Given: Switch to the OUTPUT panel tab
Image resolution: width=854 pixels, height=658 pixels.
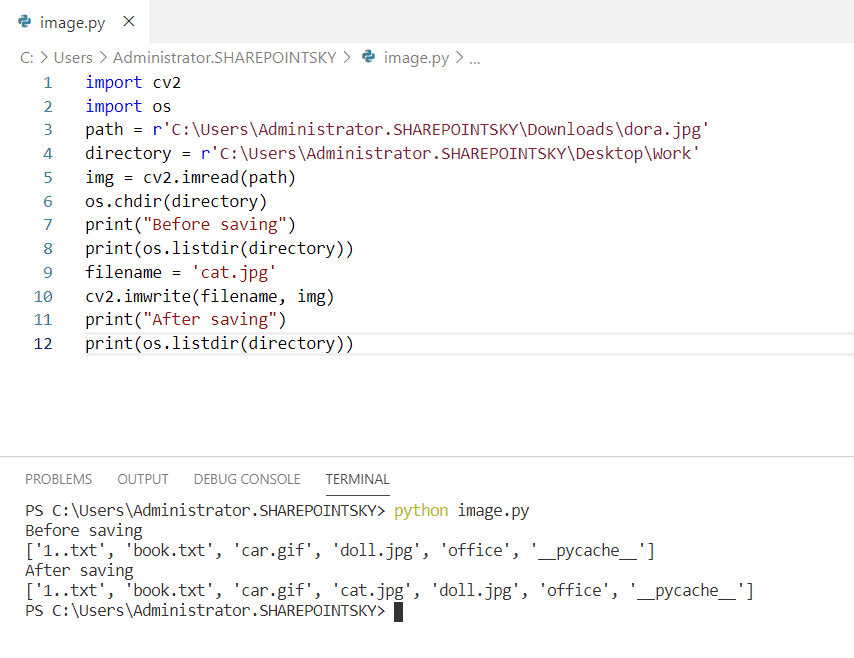Looking at the screenshot, I should 143,479.
